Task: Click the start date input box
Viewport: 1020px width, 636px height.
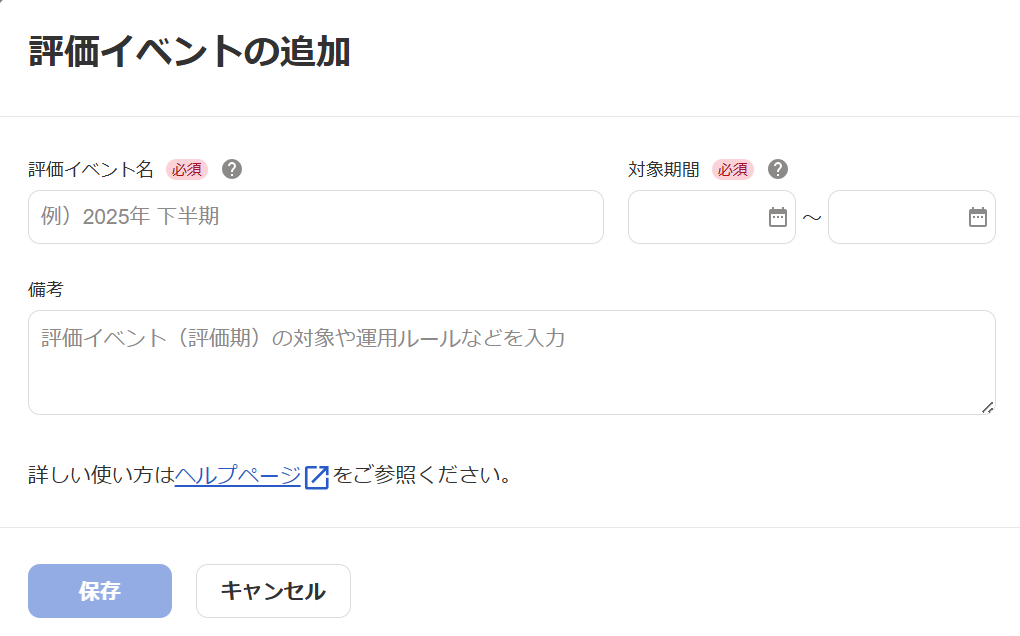Action: pyautogui.click(x=700, y=217)
